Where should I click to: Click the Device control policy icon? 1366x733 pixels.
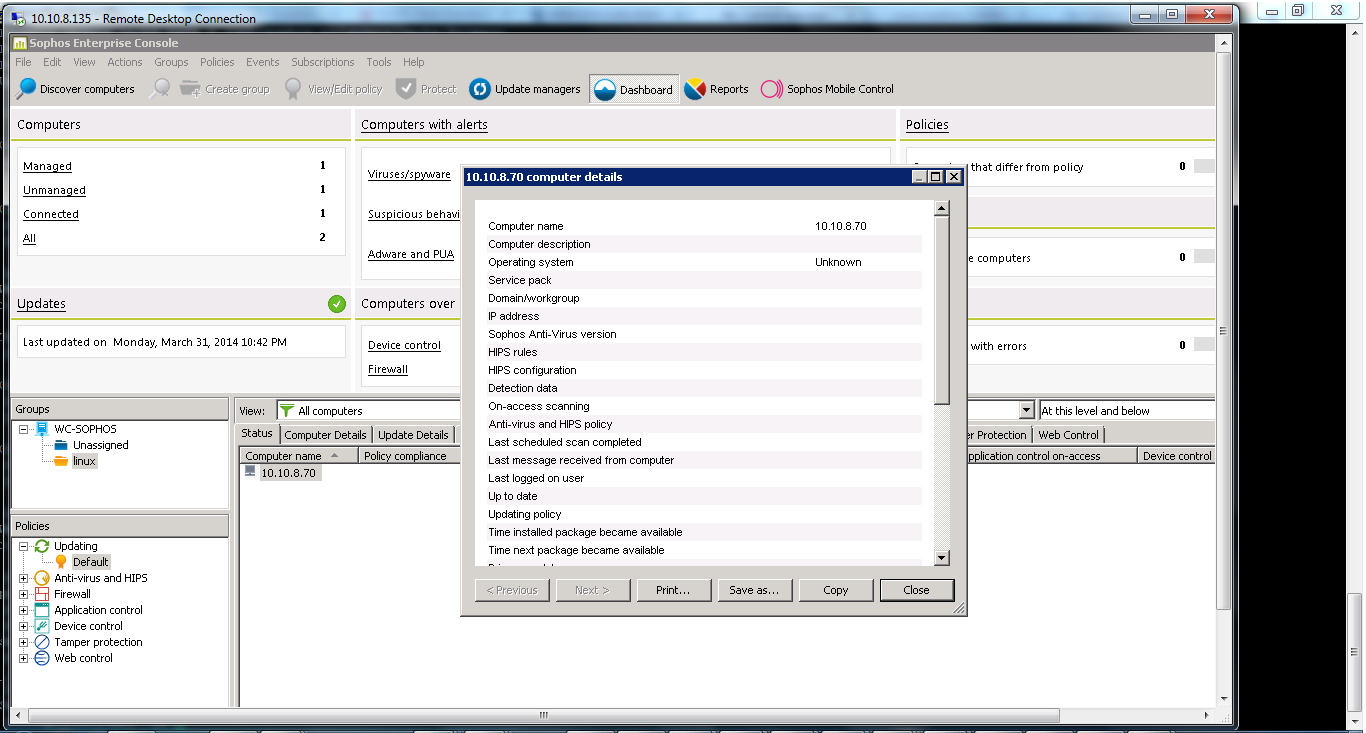pyautogui.click(x=42, y=626)
